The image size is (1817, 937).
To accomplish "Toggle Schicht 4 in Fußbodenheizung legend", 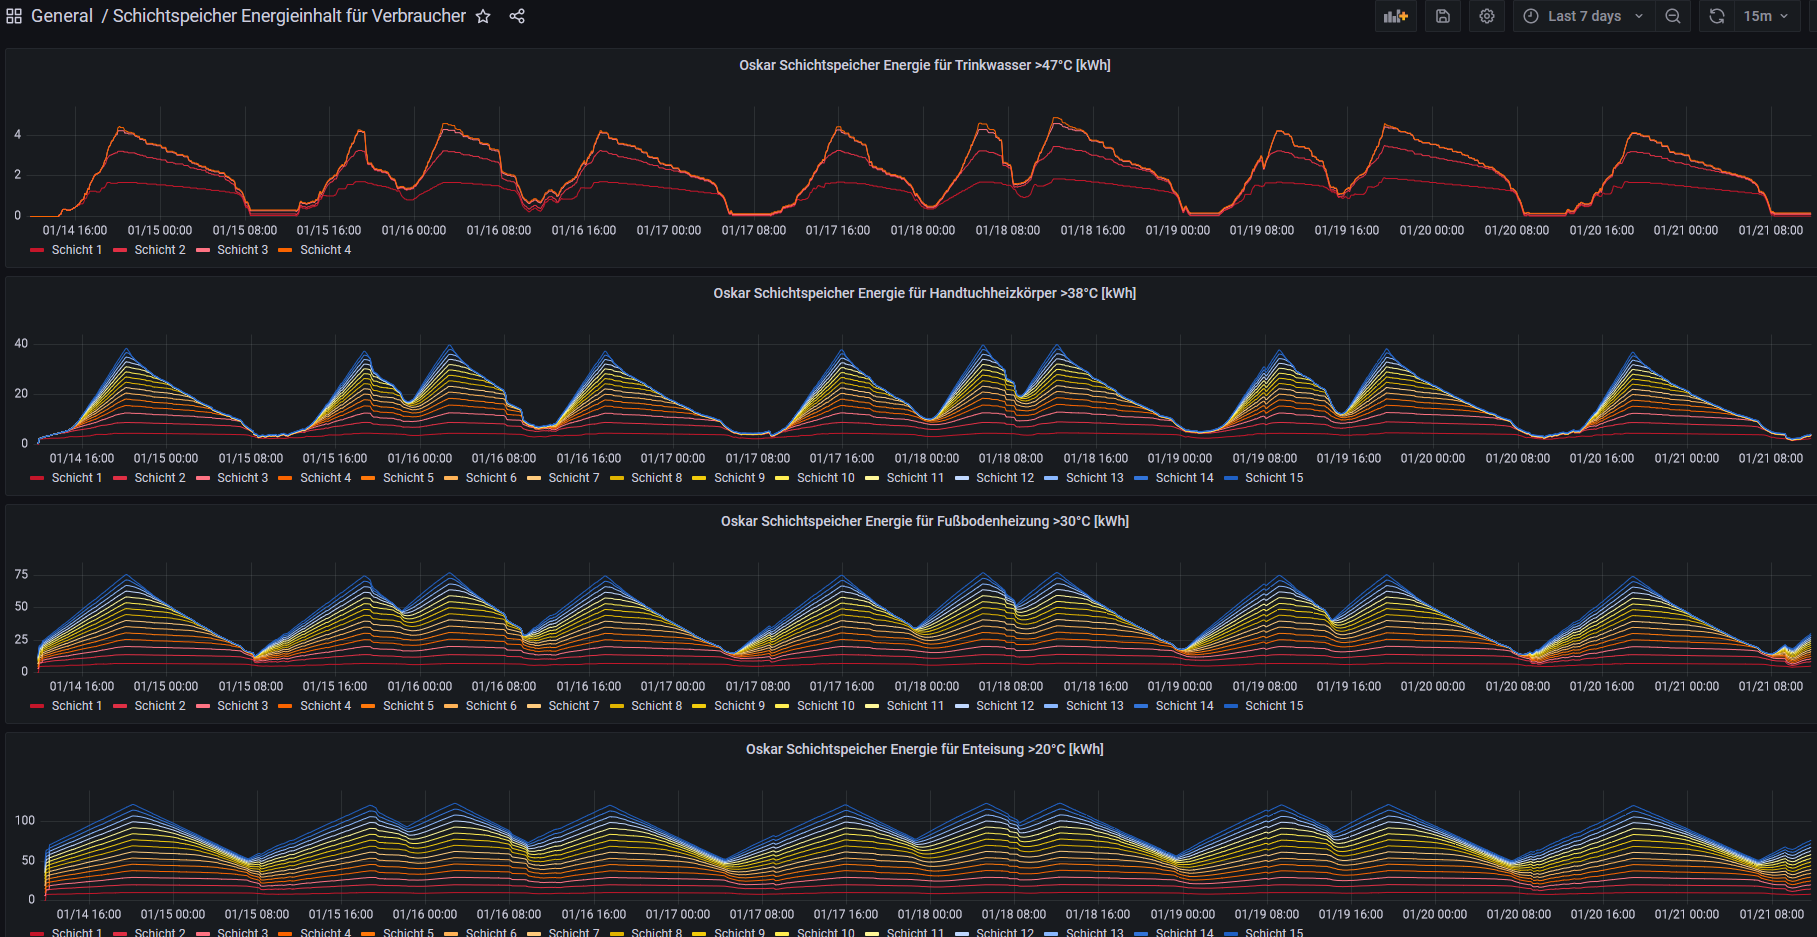I will coord(326,706).
